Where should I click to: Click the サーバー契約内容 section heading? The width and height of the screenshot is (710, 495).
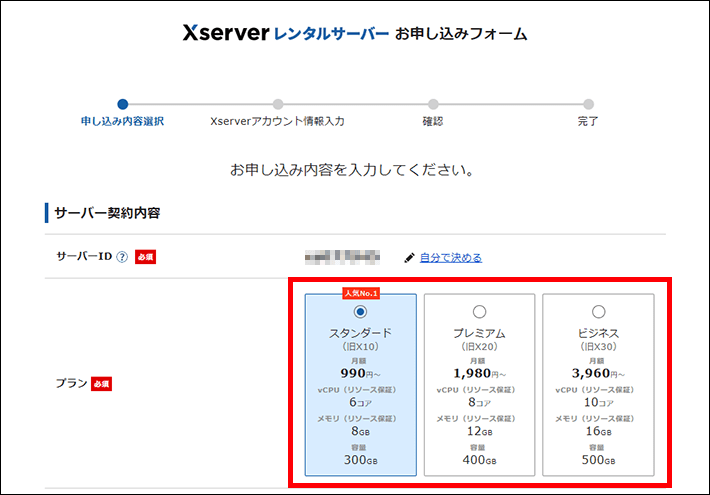click(107, 213)
